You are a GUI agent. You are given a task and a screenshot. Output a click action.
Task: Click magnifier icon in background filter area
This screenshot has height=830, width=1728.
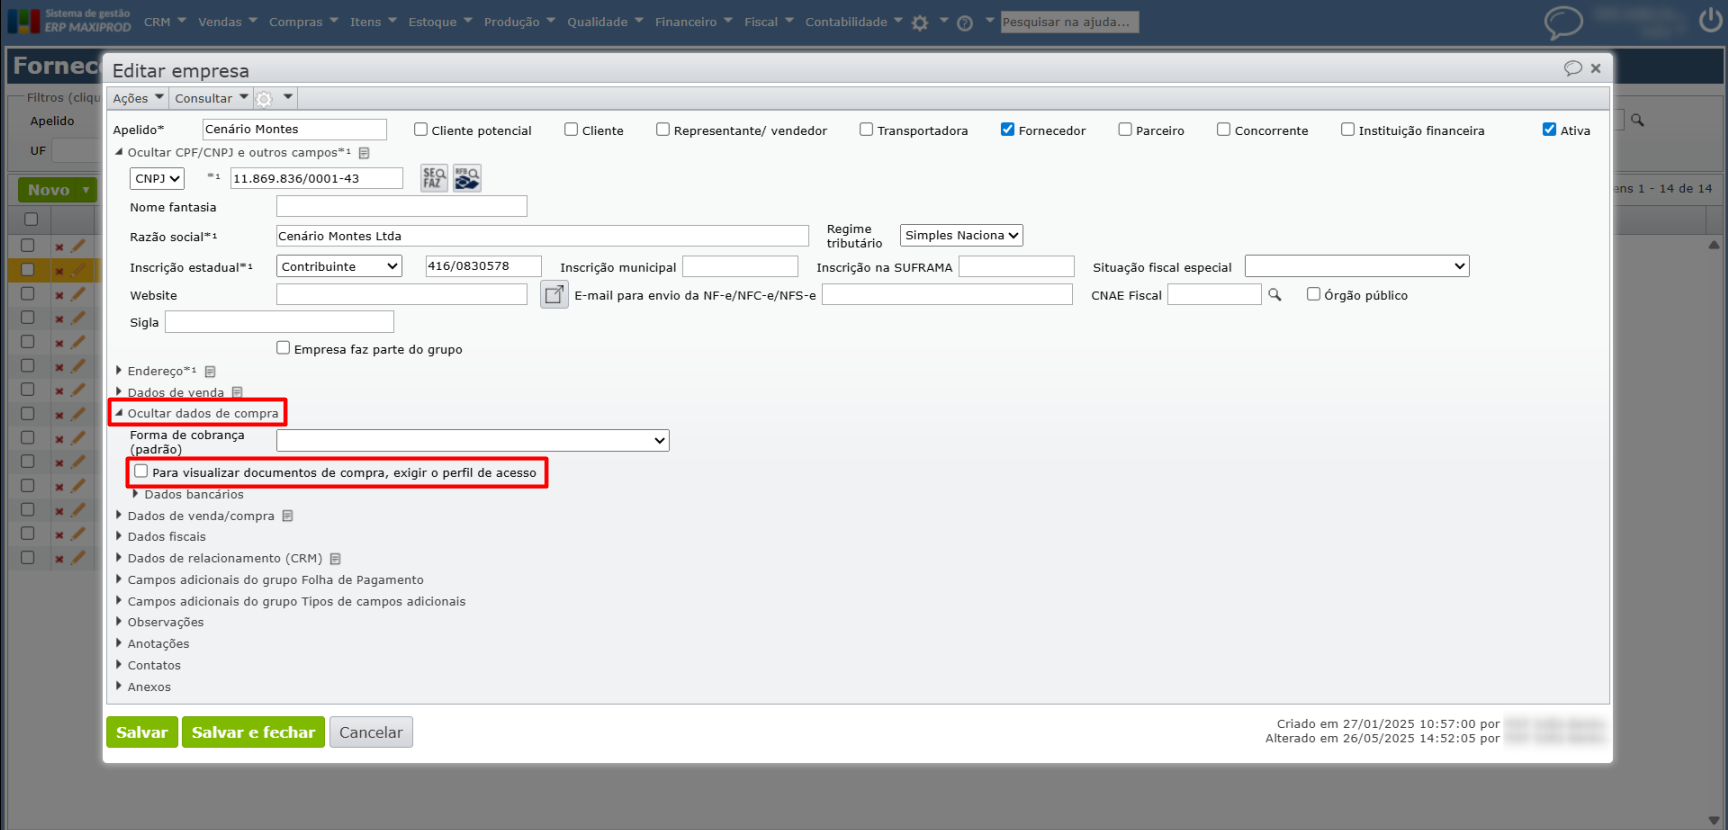tap(1638, 120)
